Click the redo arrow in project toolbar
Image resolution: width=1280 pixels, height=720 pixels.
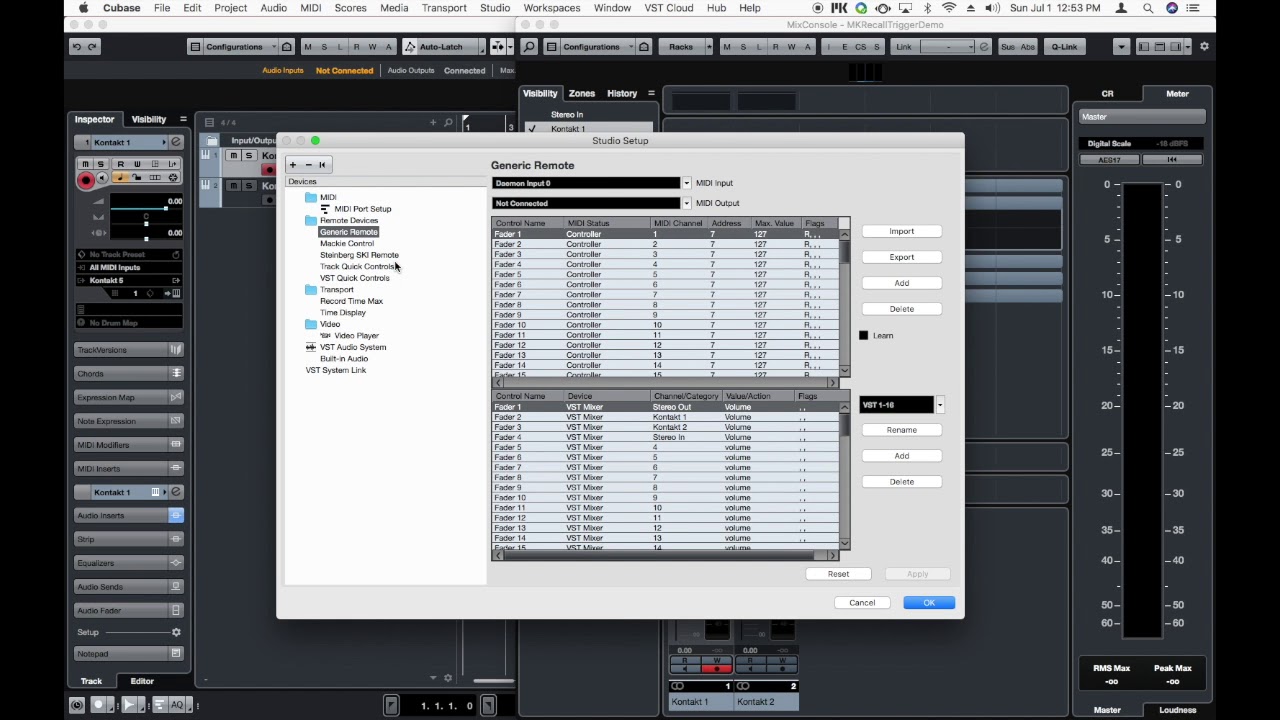(92, 47)
